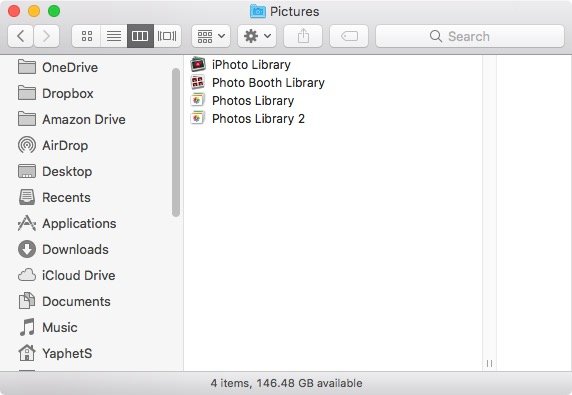The image size is (572, 395).
Task: Click the iPhoto Library icon
Action: click(x=198, y=65)
